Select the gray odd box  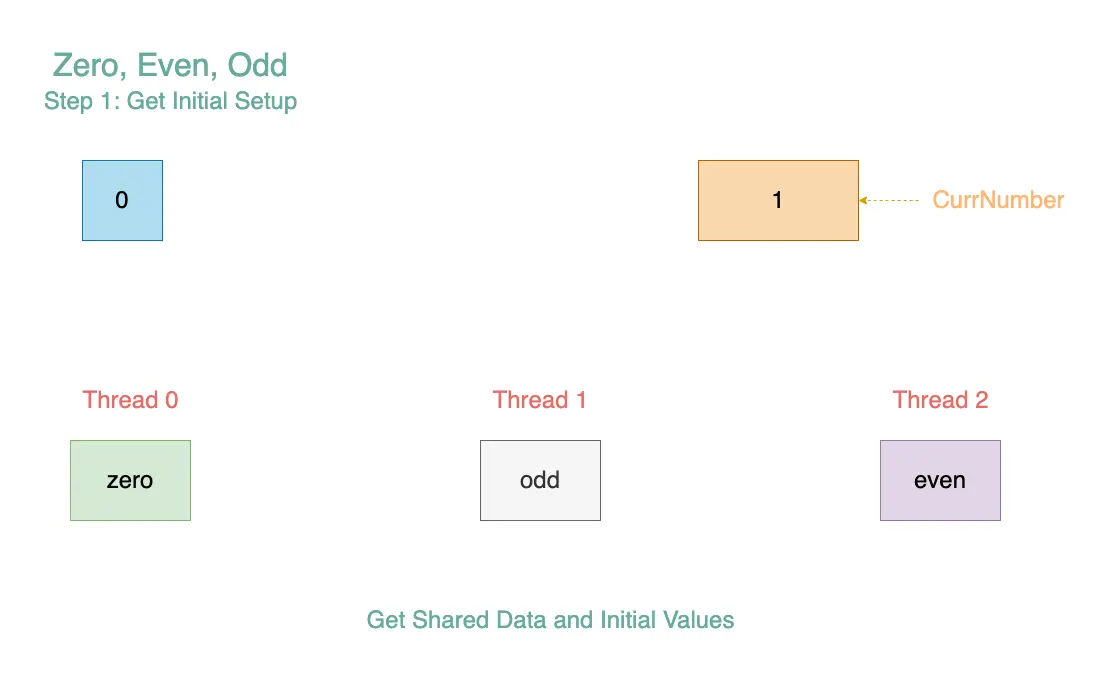(540, 480)
